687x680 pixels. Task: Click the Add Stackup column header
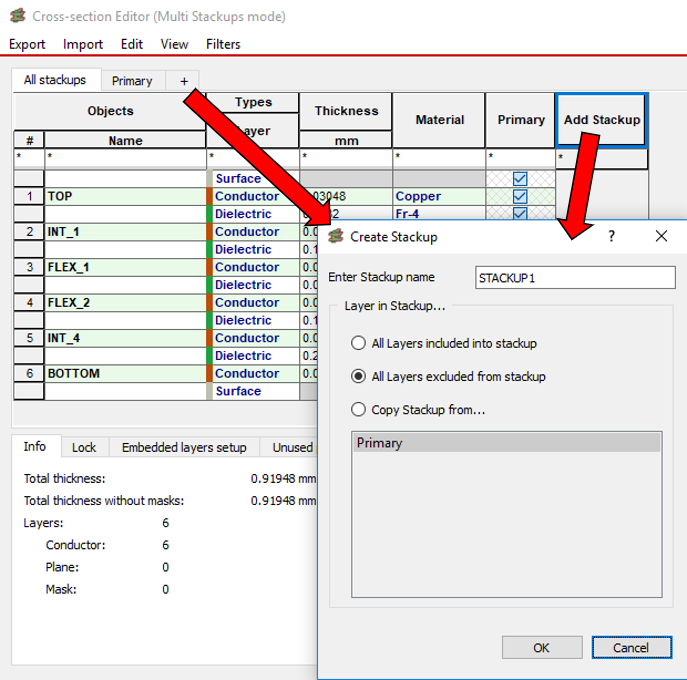tap(602, 120)
